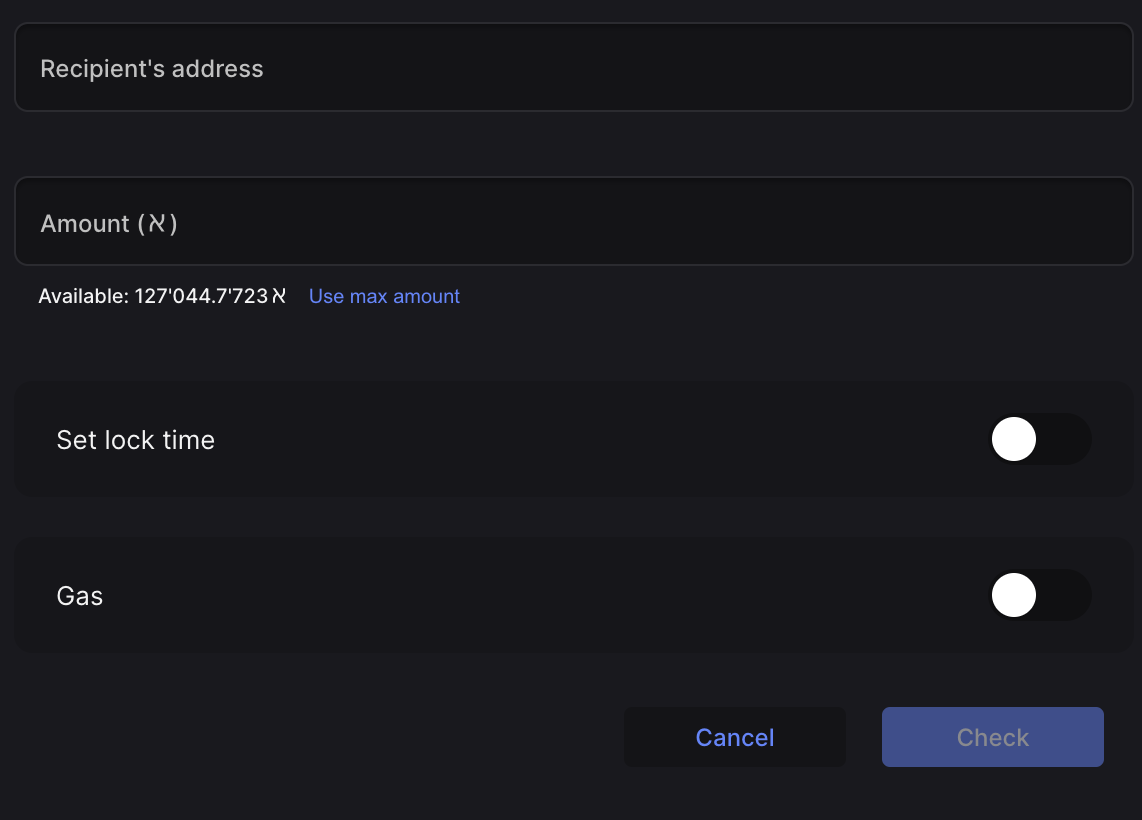Switch off the Gas setting
The height and width of the screenshot is (820, 1142).
[1040, 595]
